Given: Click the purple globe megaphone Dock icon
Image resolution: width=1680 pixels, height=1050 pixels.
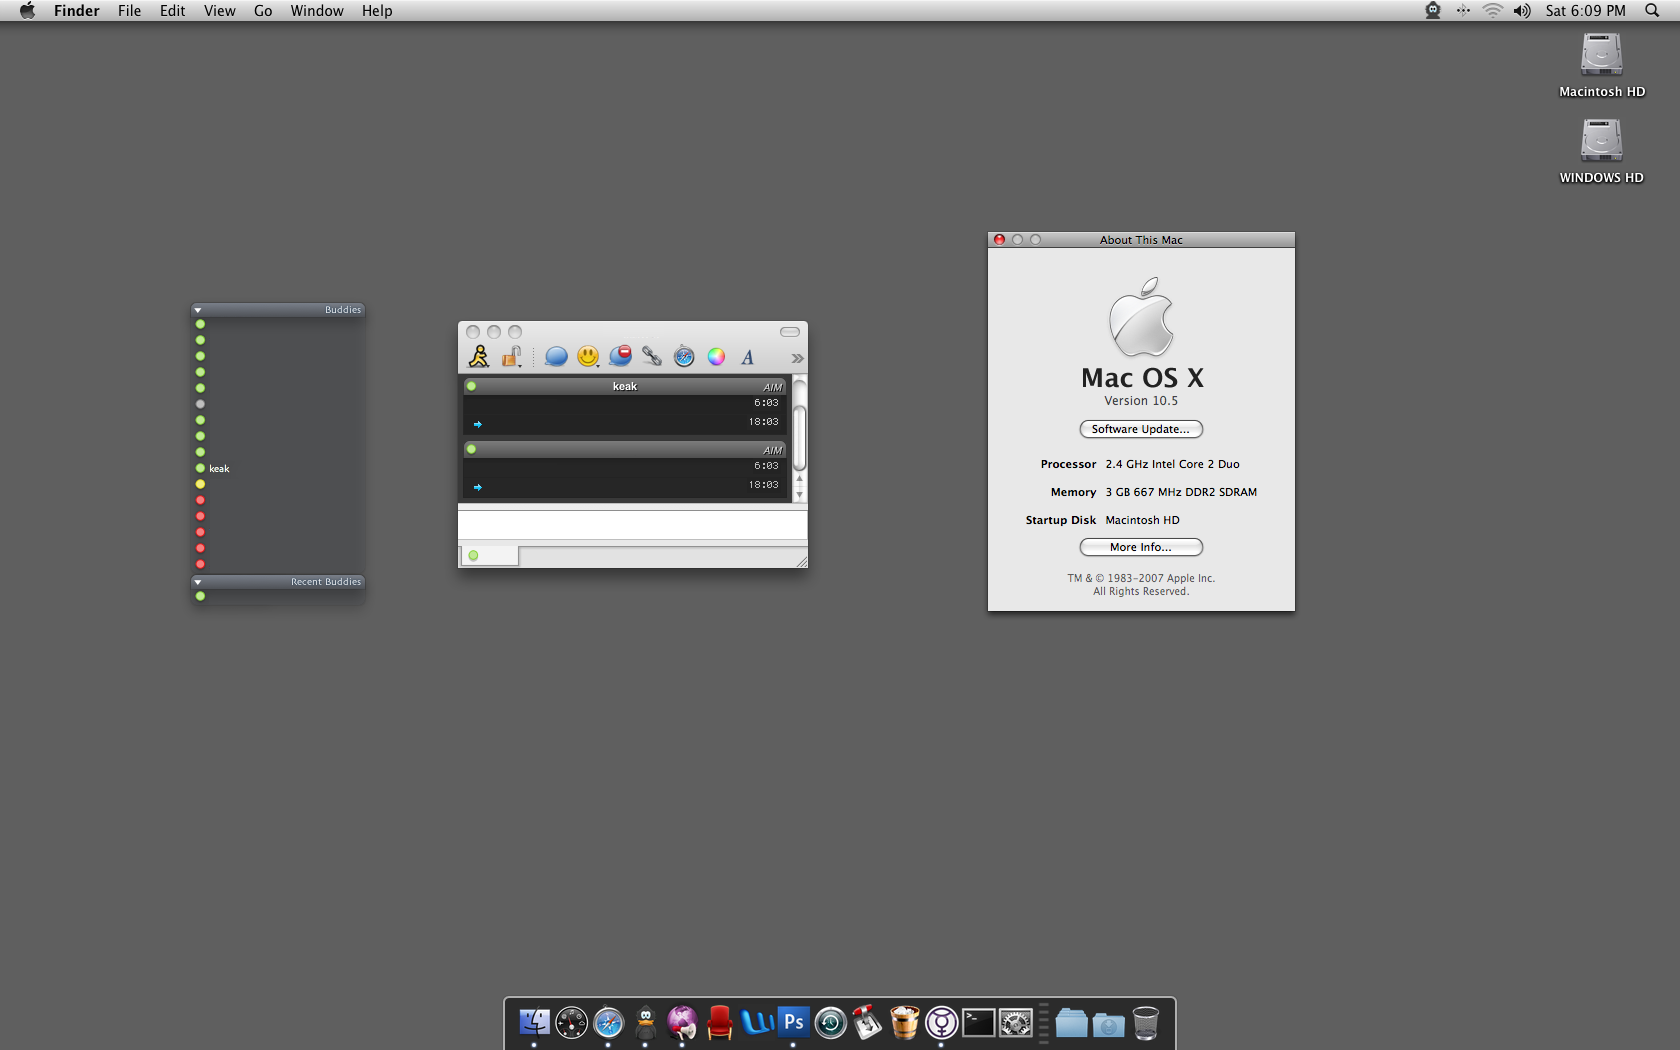Looking at the screenshot, I should click(x=682, y=1022).
